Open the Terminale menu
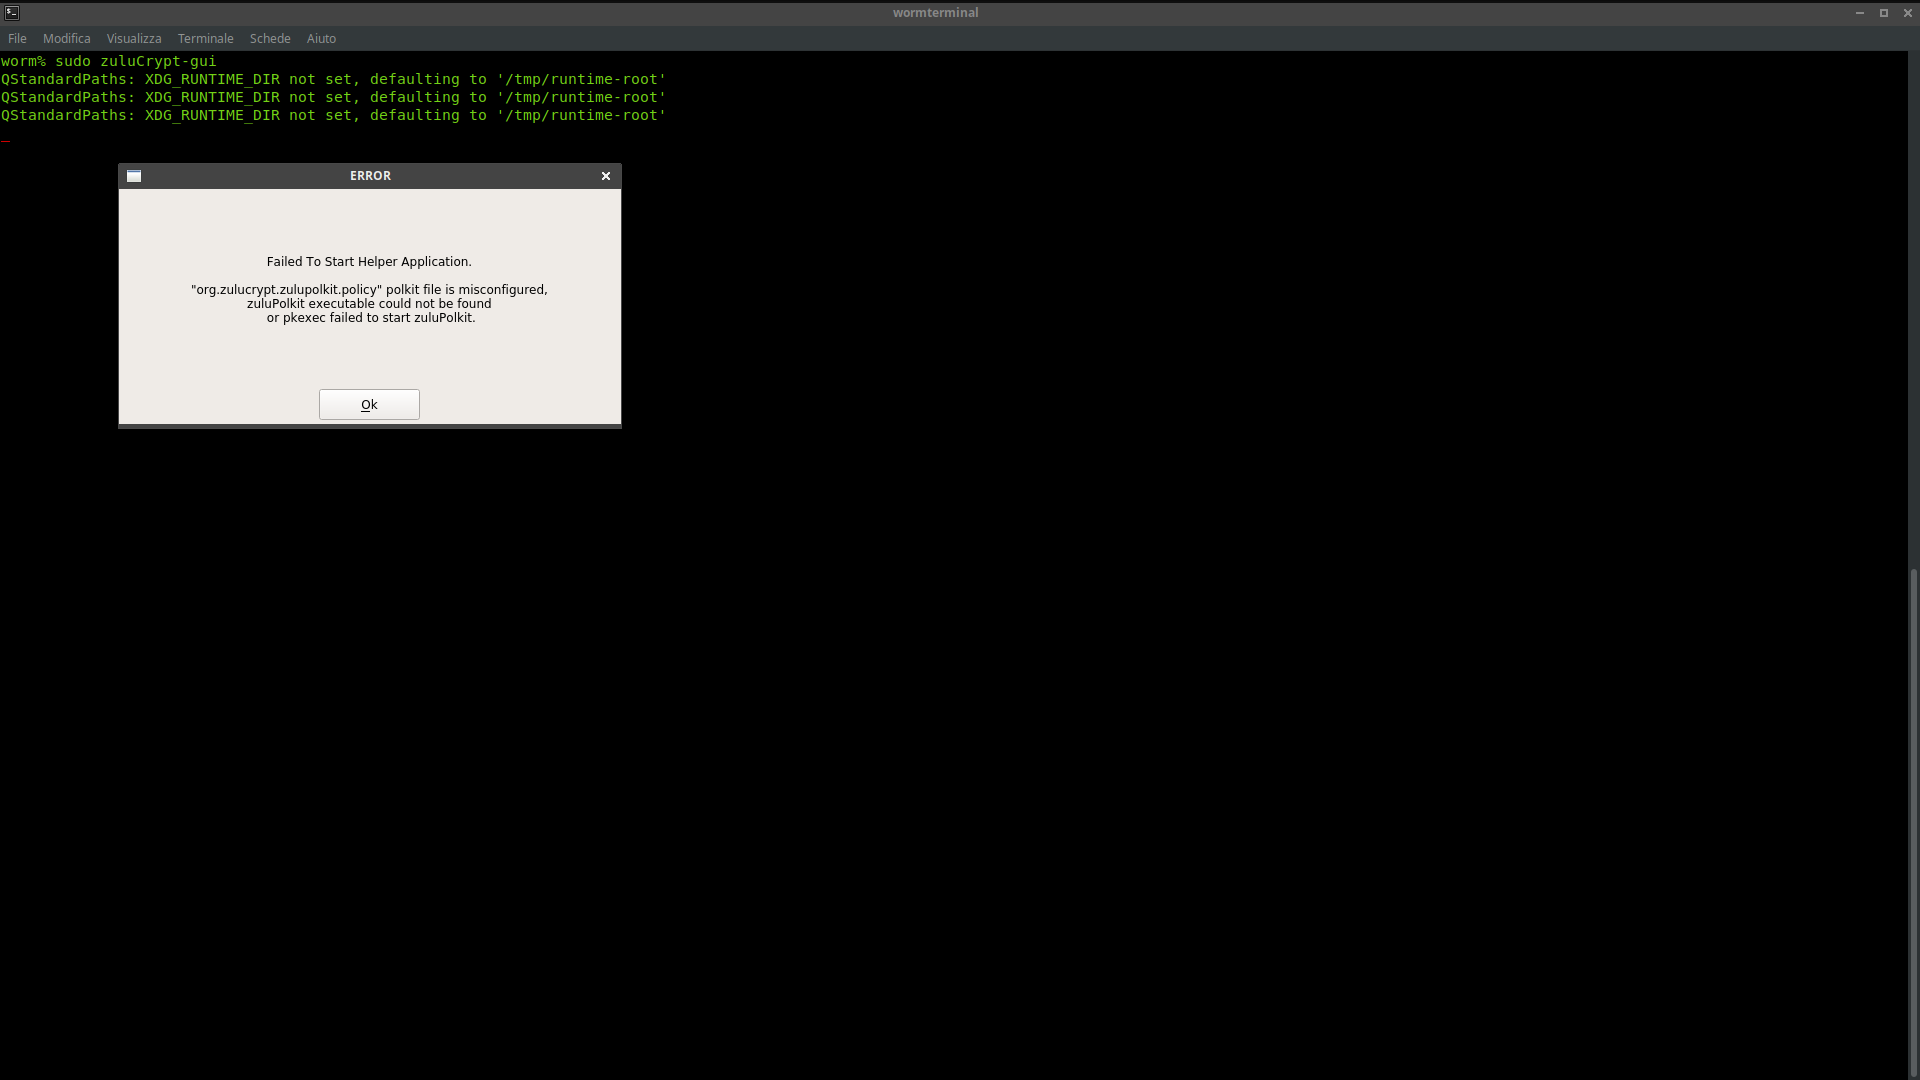The width and height of the screenshot is (1920, 1080). click(x=205, y=38)
